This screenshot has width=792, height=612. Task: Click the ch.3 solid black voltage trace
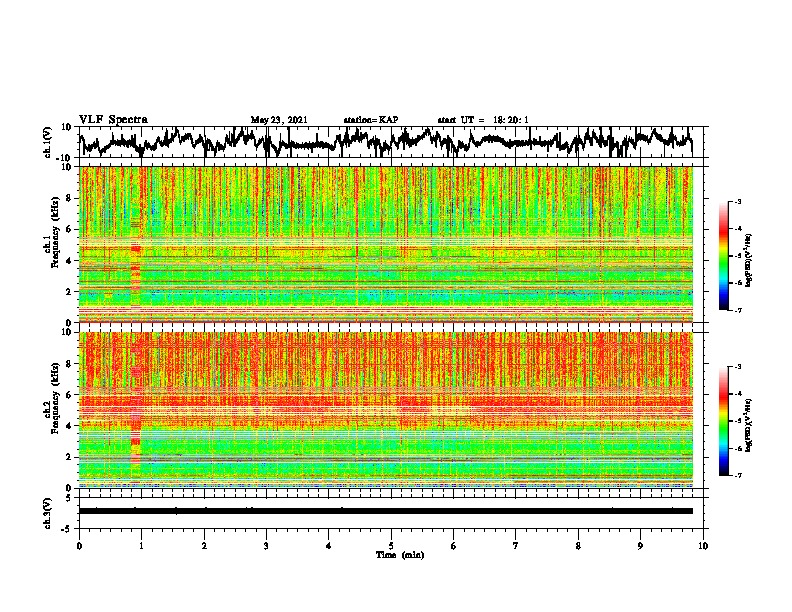385,511
